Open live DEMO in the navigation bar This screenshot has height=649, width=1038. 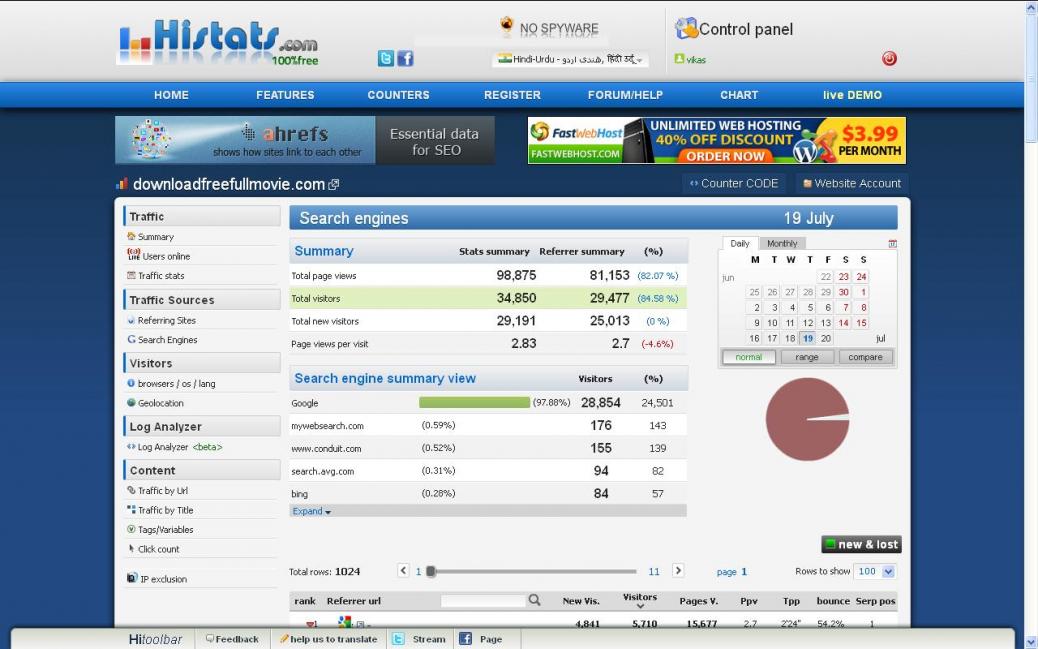(x=853, y=95)
